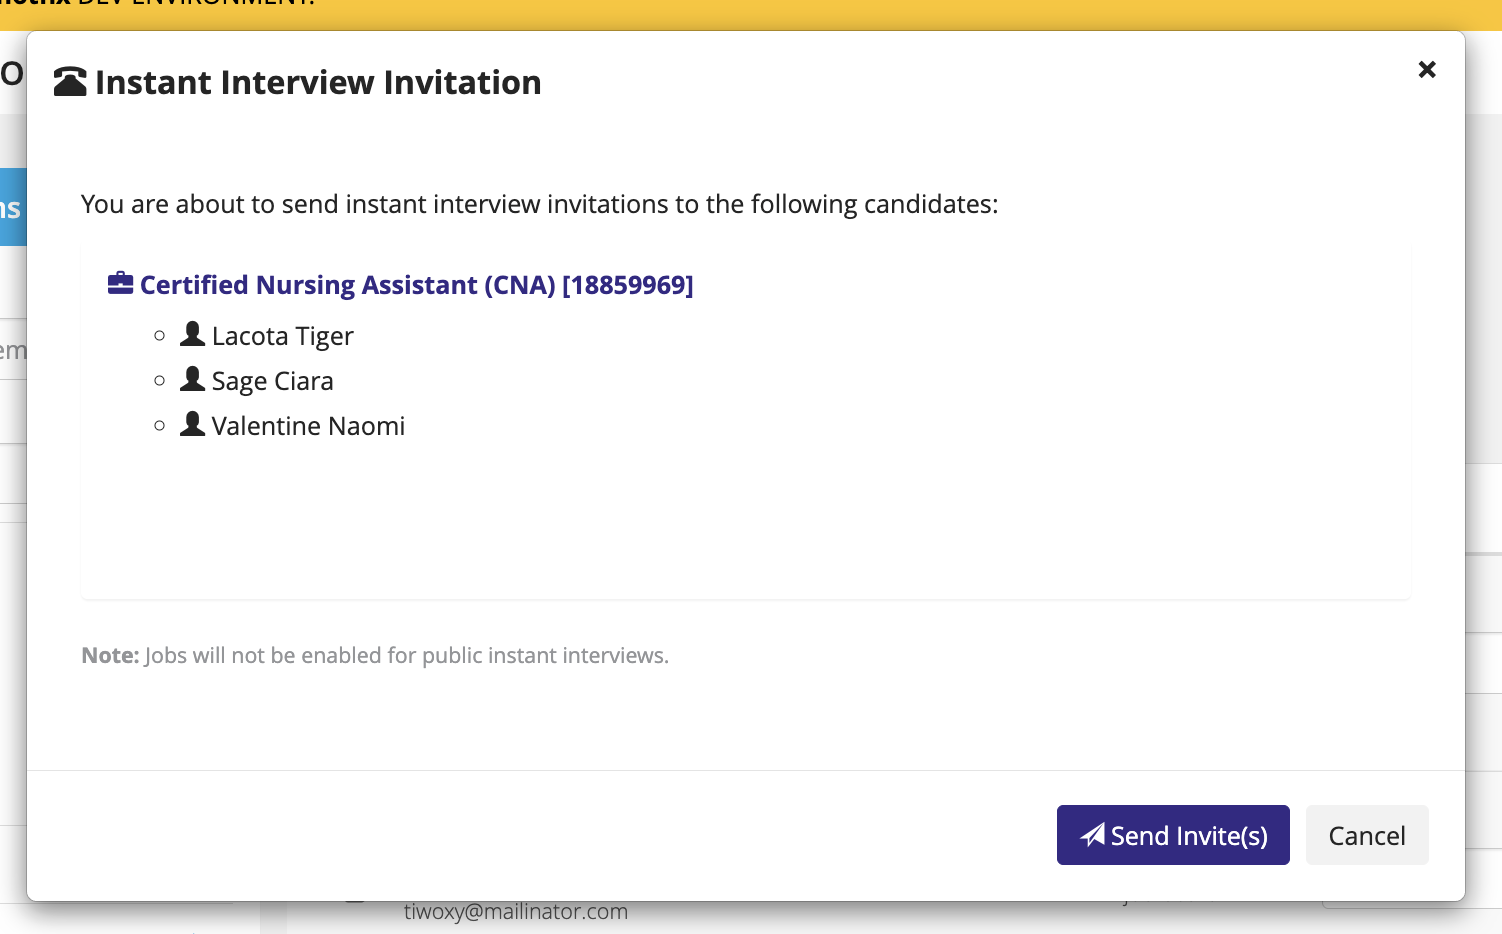Screen dimensions: 1502x934
Task: Click the bullet marker before Sage Ciara
Action: click(160, 381)
